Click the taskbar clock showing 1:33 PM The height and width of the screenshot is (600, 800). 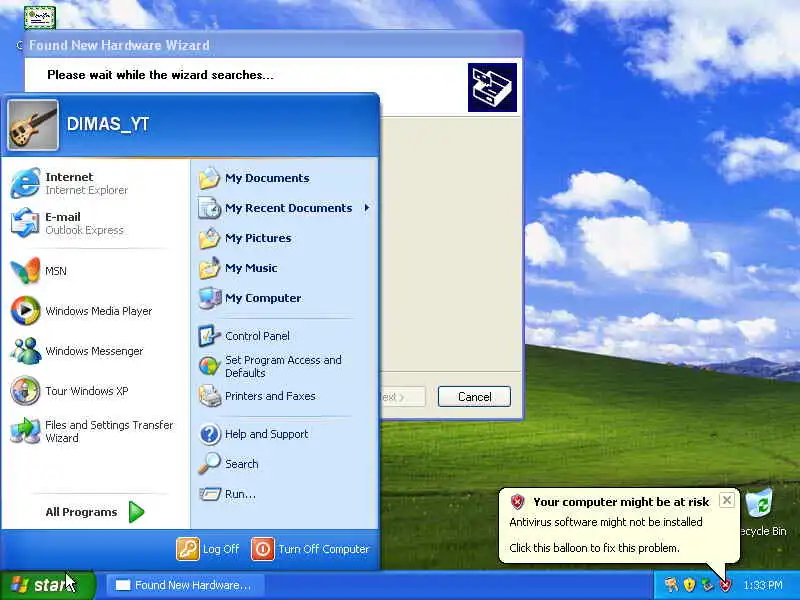pos(763,585)
